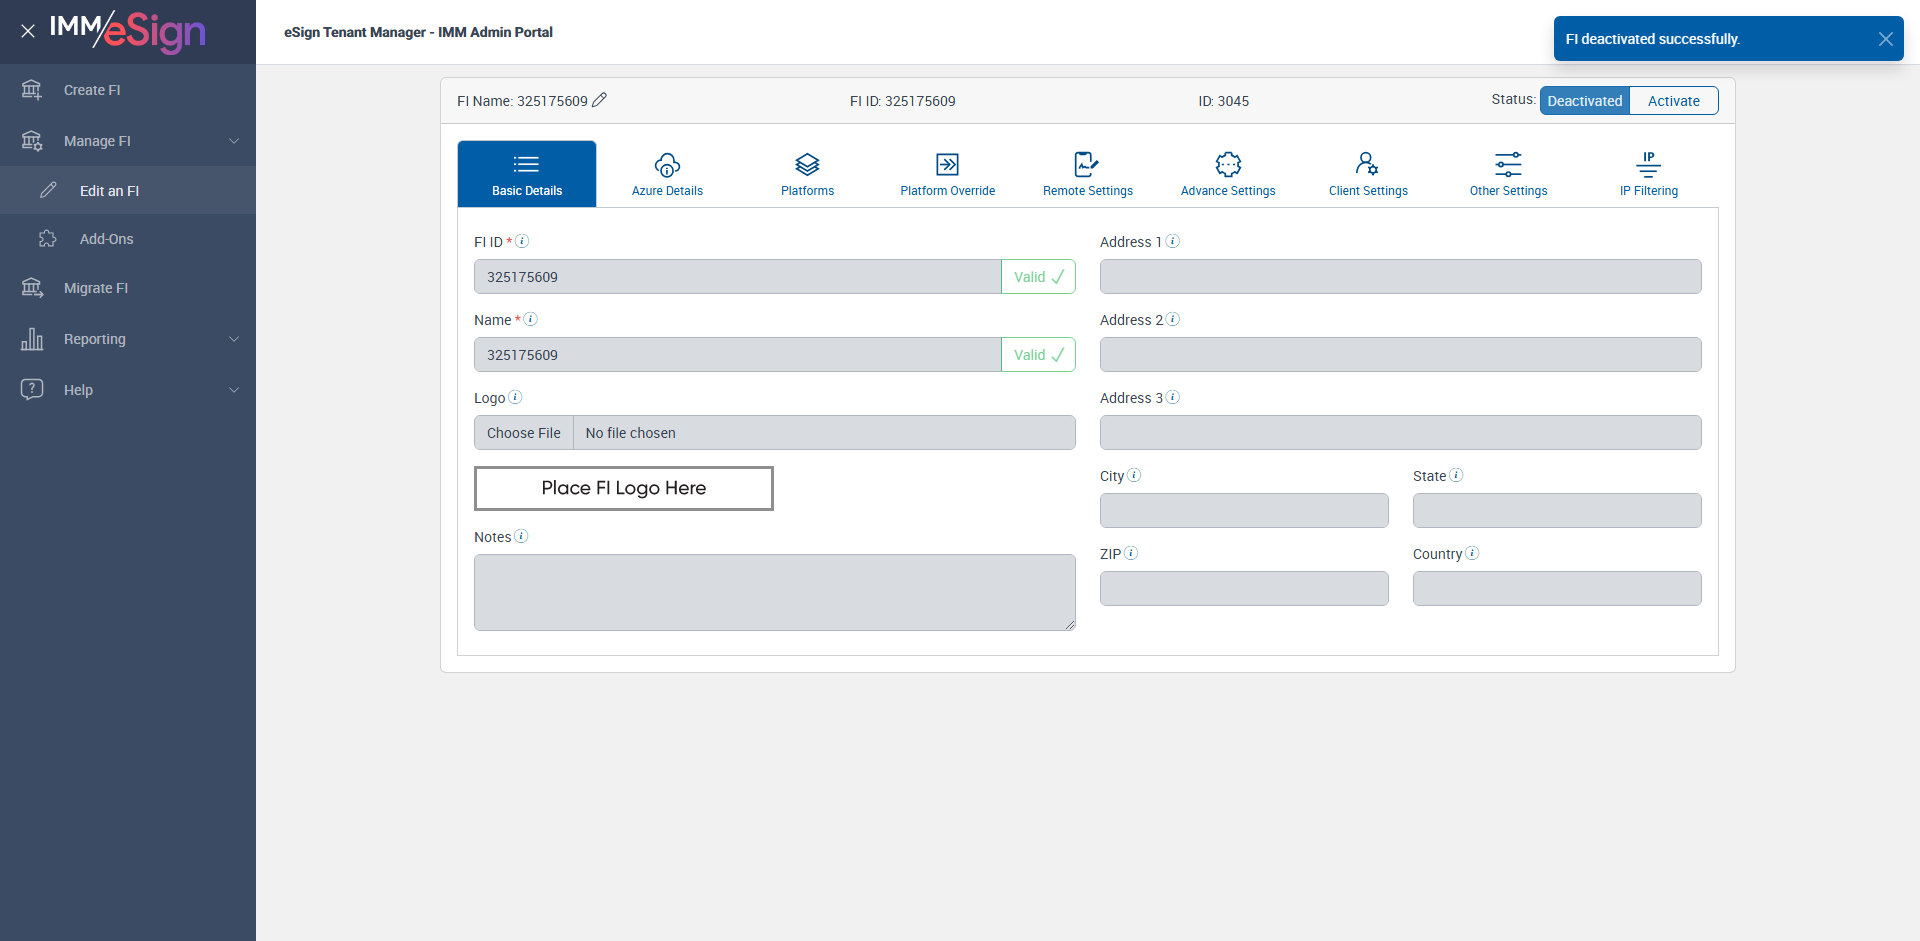Image resolution: width=1920 pixels, height=941 pixels.
Task: Open Add-Ons in the sidebar
Action: pyautogui.click(x=106, y=239)
